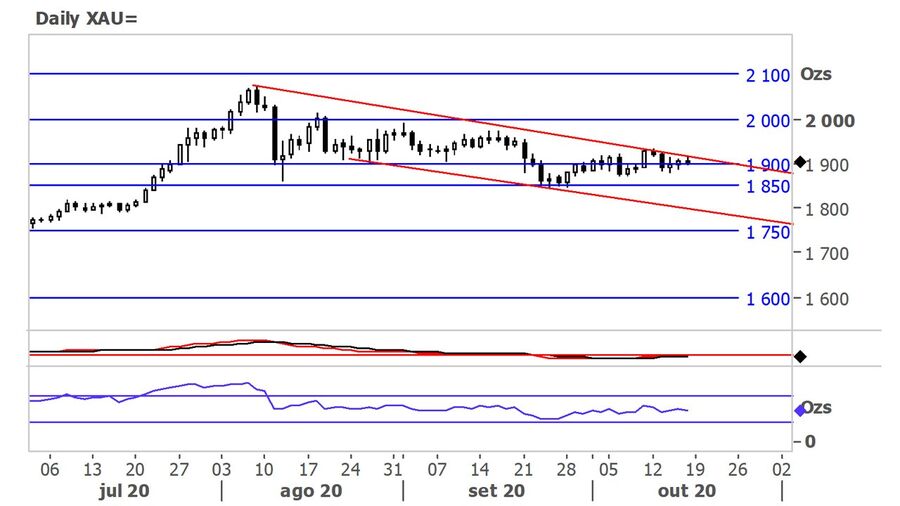This screenshot has width=900, height=506.
Task: Click date label 31 on the time axis
Action: [393, 469]
